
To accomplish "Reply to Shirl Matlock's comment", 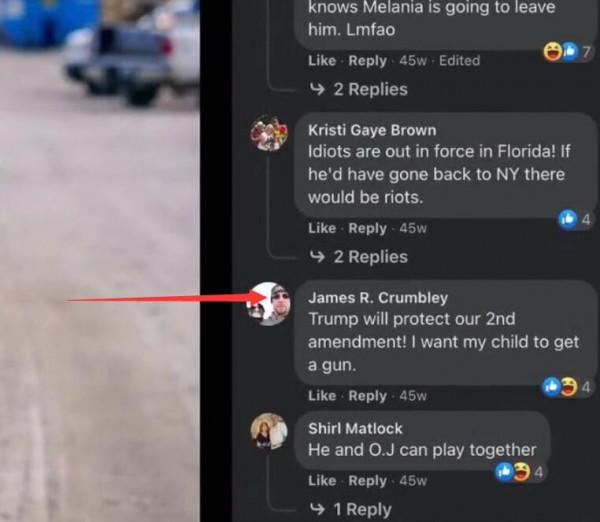I will 367,481.
